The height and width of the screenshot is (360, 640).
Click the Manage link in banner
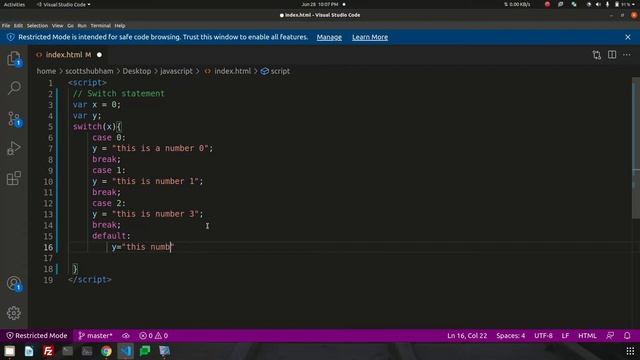[x=329, y=37]
